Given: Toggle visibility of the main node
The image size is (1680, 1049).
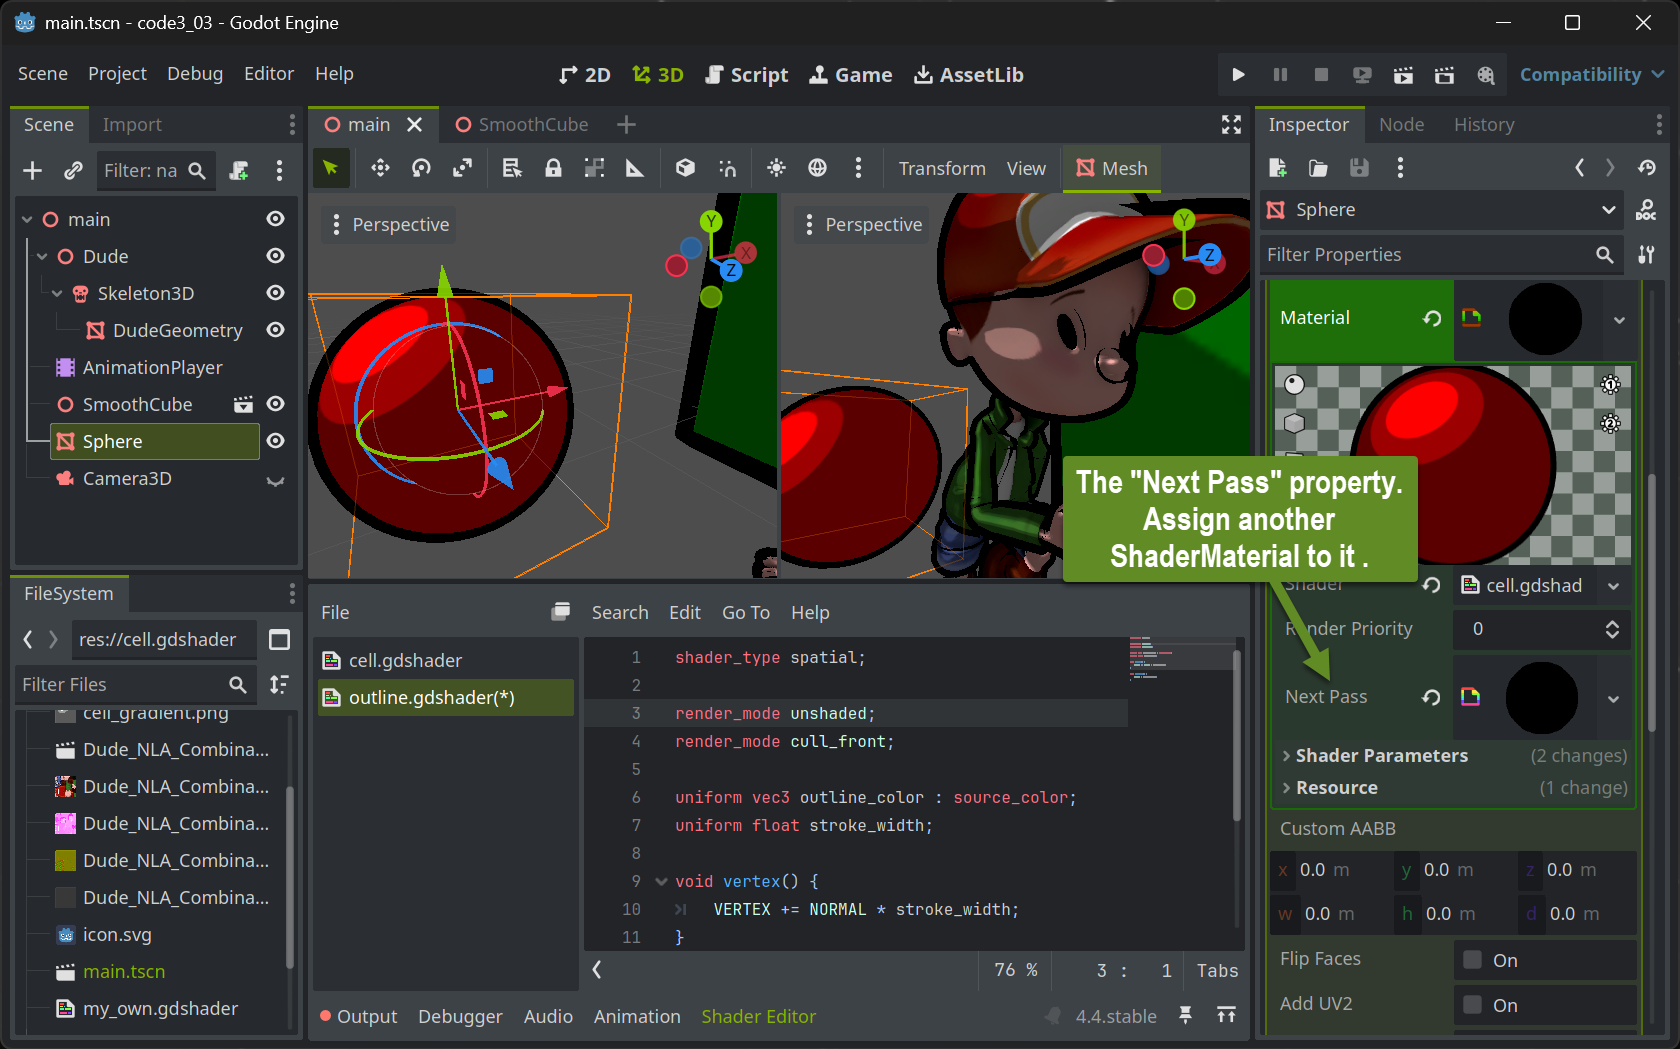Looking at the screenshot, I should 276,219.
